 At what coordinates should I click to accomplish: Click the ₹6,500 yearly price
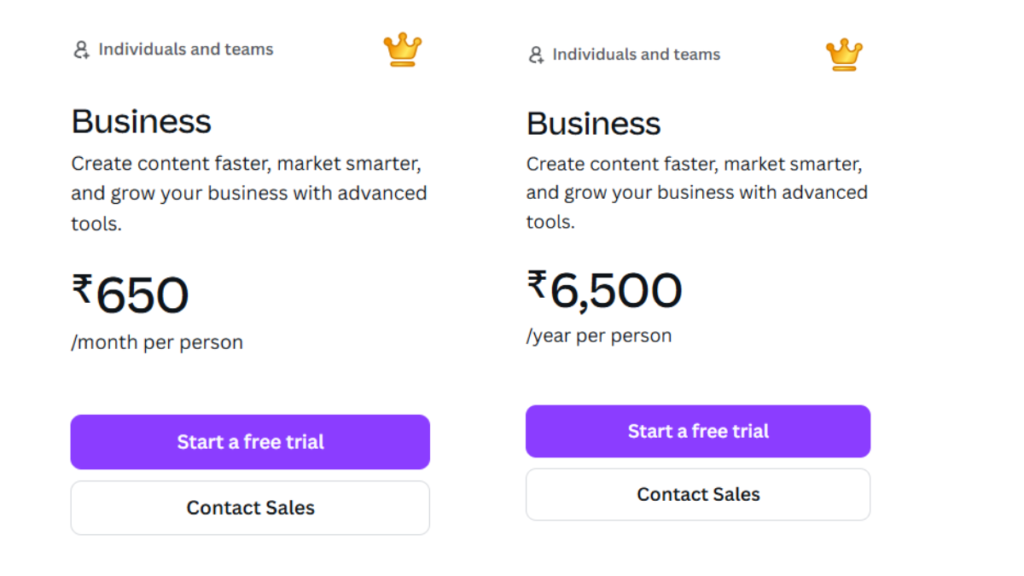[603, 290]
